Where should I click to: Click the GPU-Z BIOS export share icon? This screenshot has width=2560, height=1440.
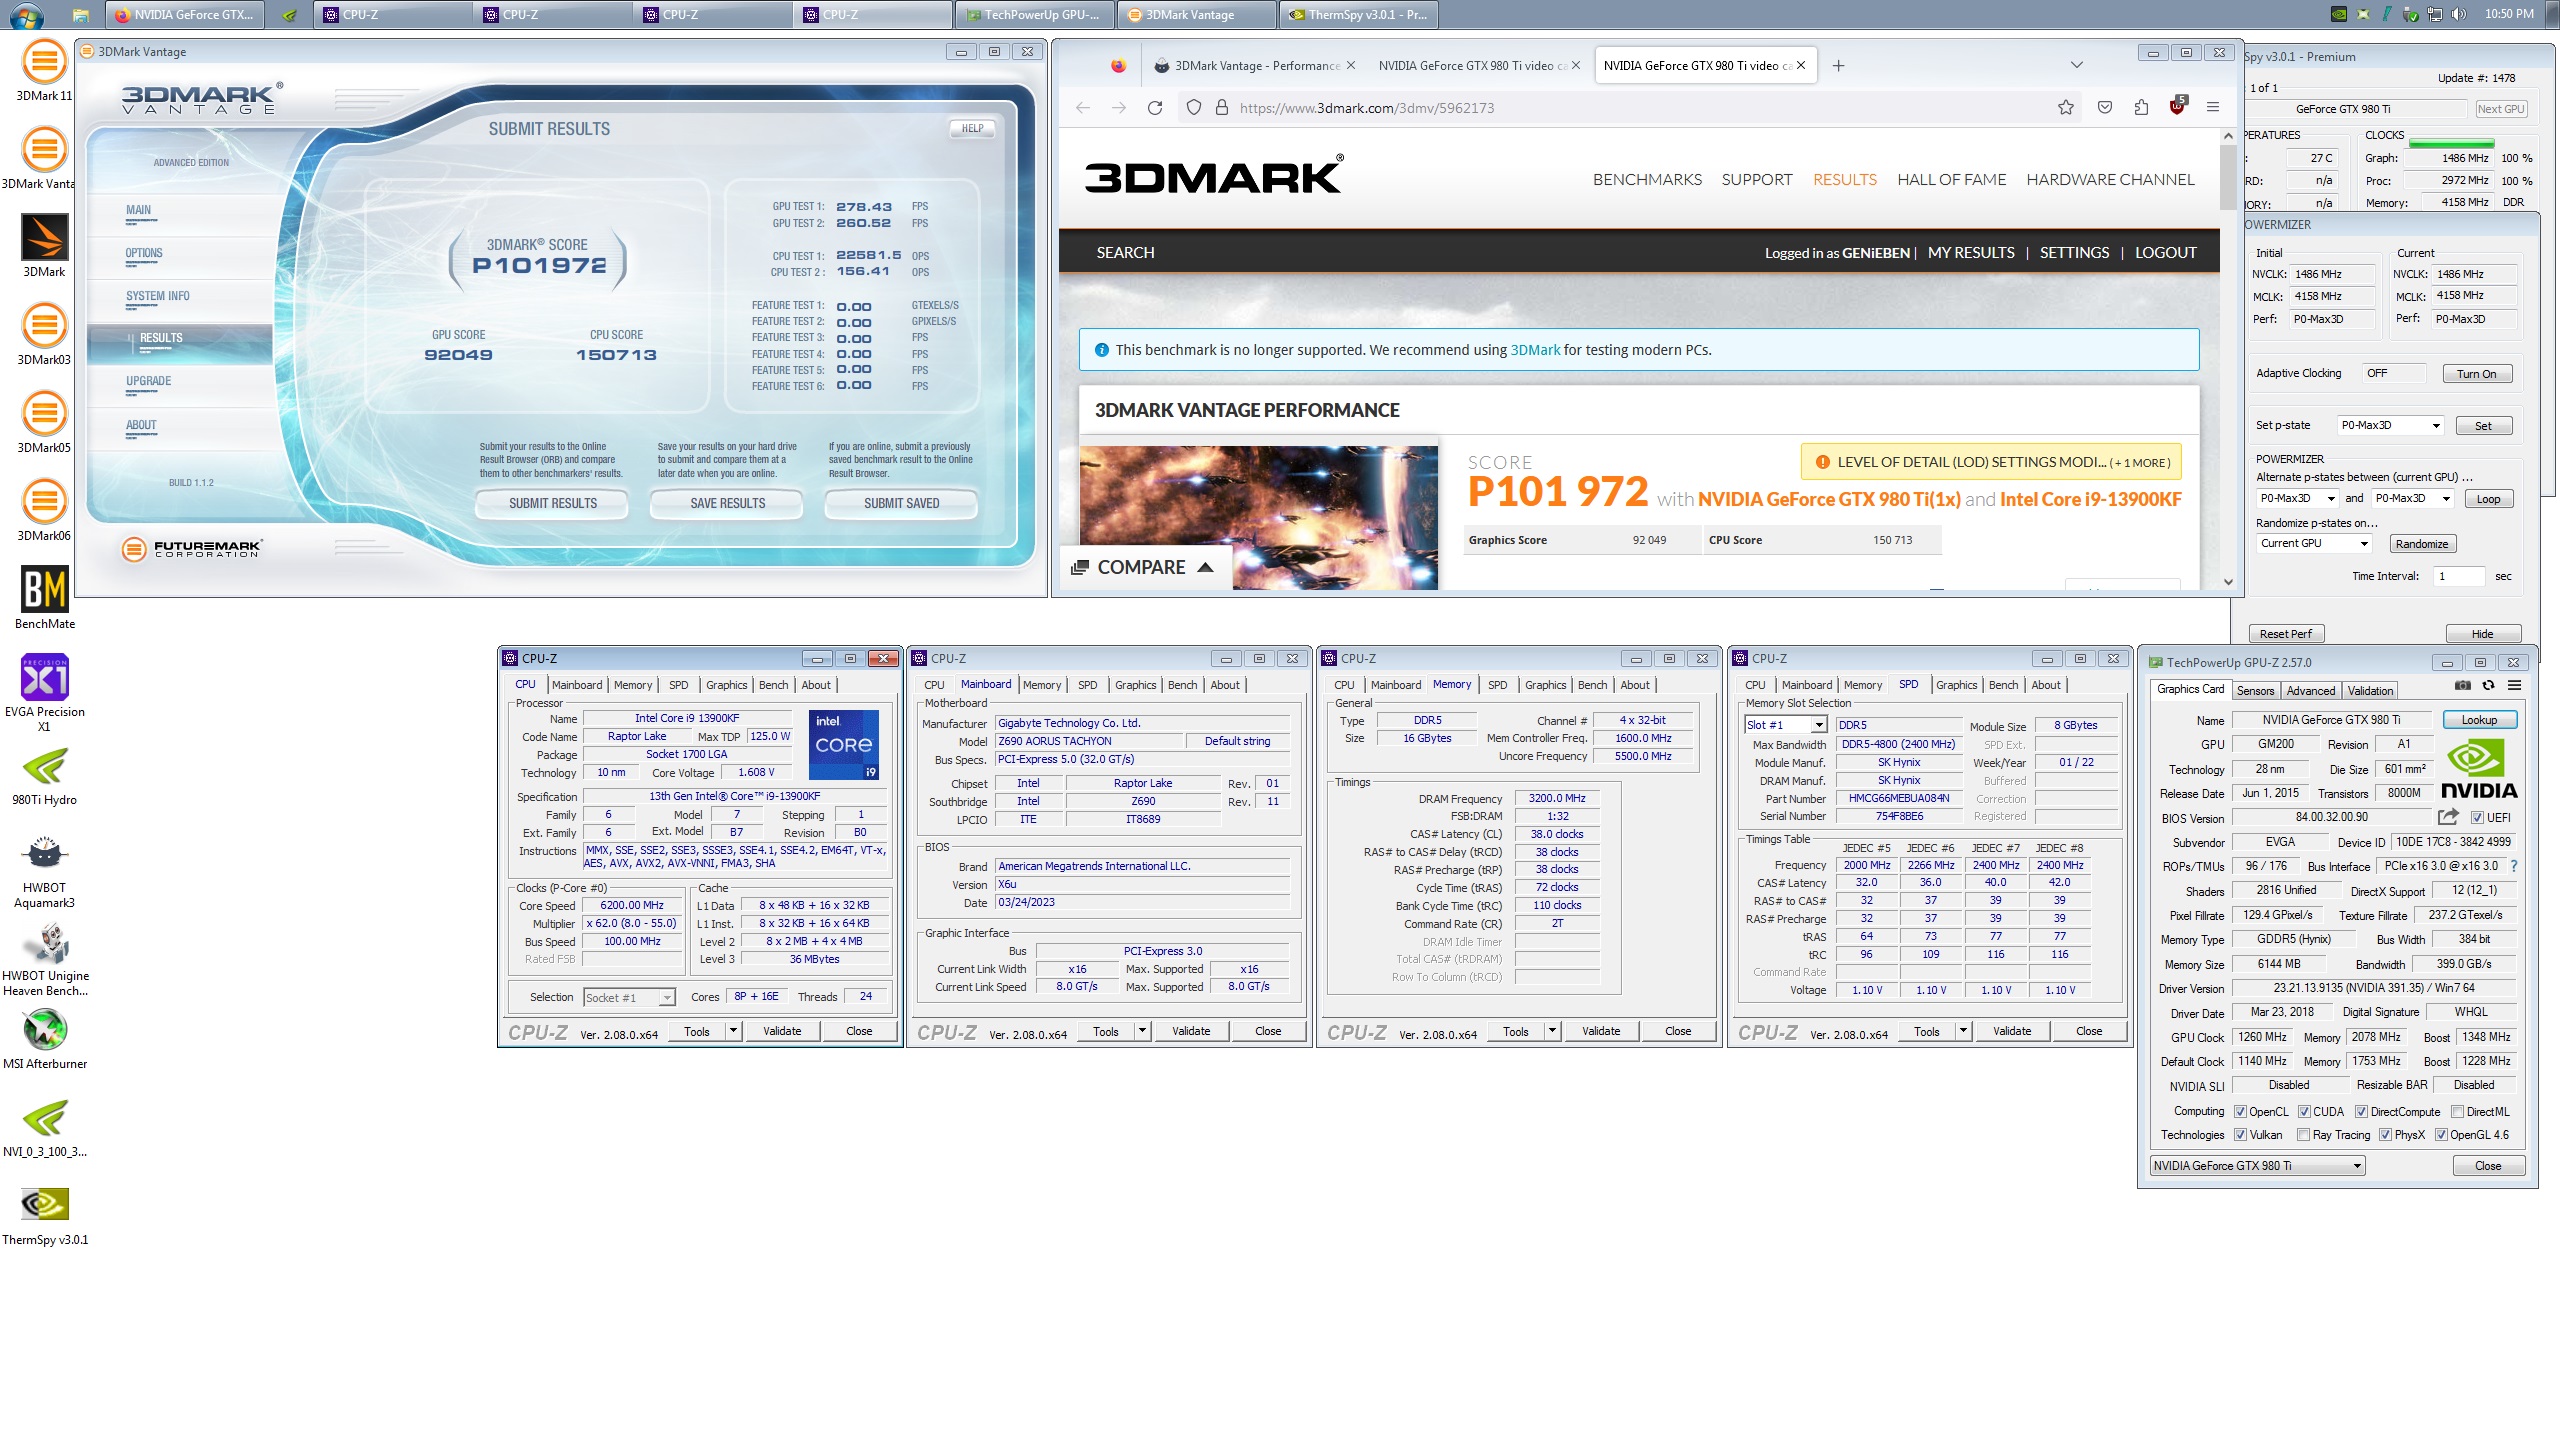(x=2449, y=817)
